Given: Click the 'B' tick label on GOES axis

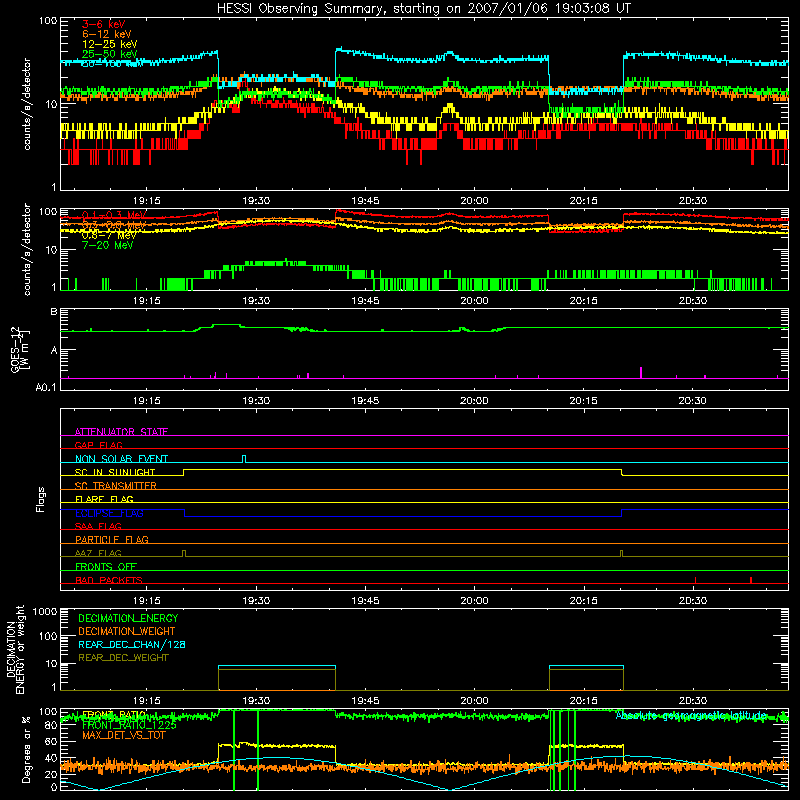Looking at the screenshot, I should click(x=54, y=311).
